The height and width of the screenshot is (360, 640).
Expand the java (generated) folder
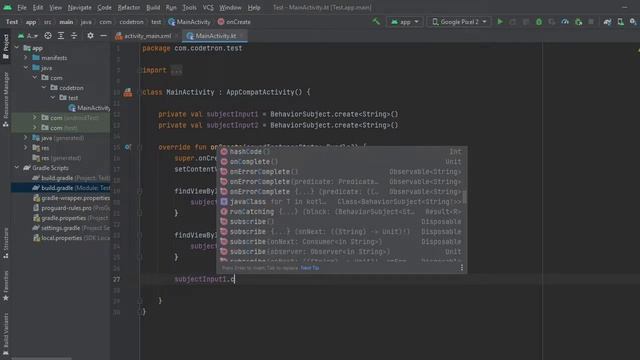(26, 138)
